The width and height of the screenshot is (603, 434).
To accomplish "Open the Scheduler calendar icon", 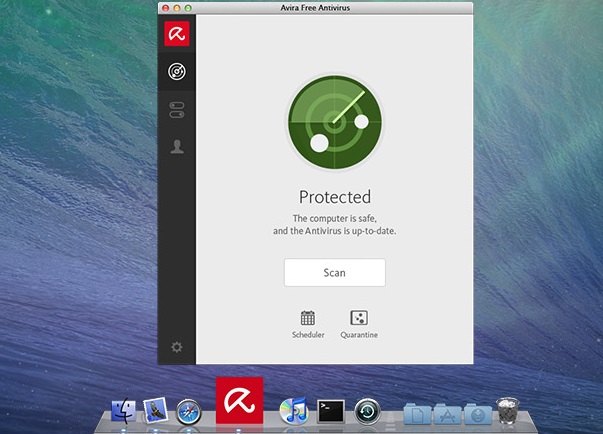I will [x=308, y=319].
